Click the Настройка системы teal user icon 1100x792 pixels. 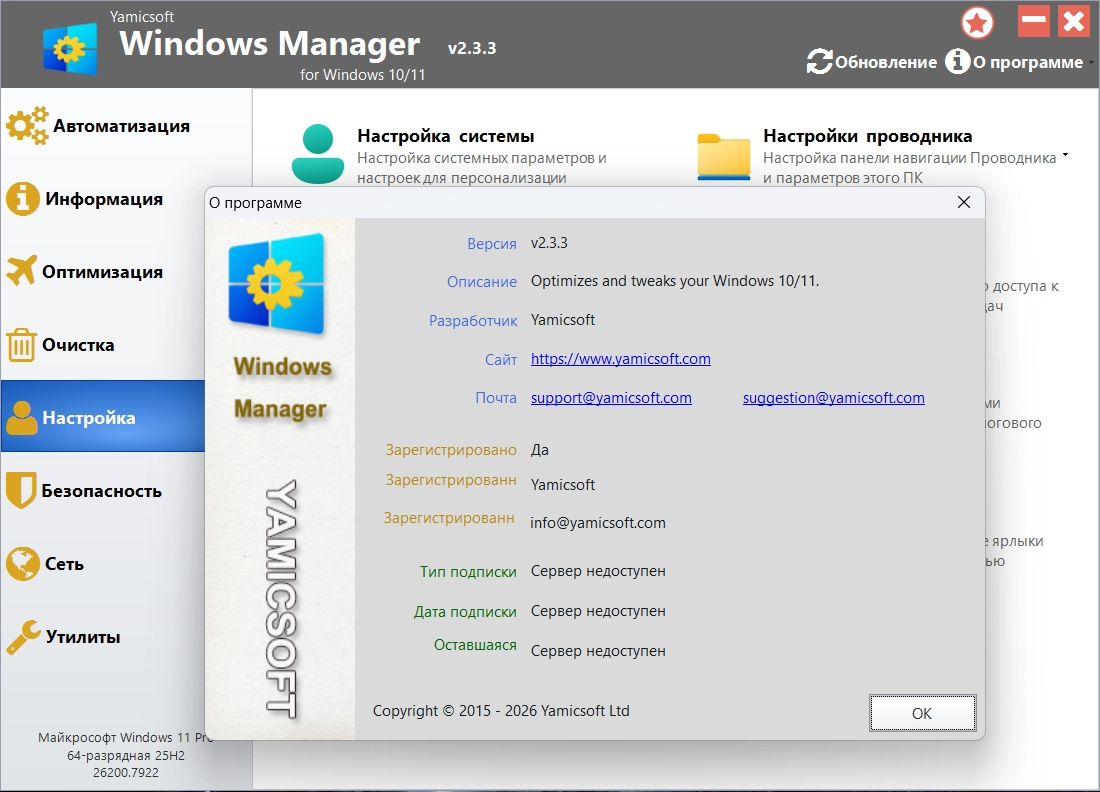coord(318,154)
